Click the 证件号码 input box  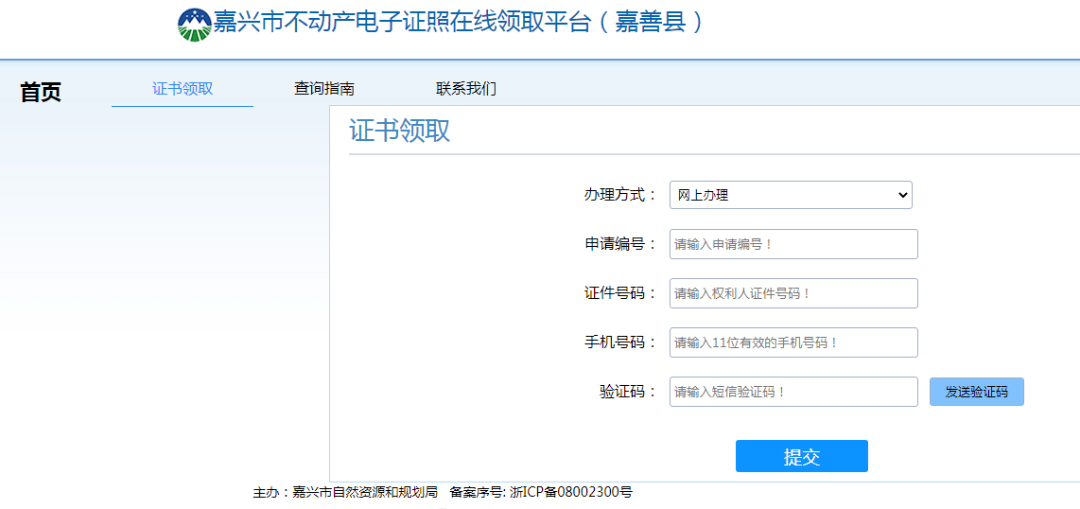point(793,293)
